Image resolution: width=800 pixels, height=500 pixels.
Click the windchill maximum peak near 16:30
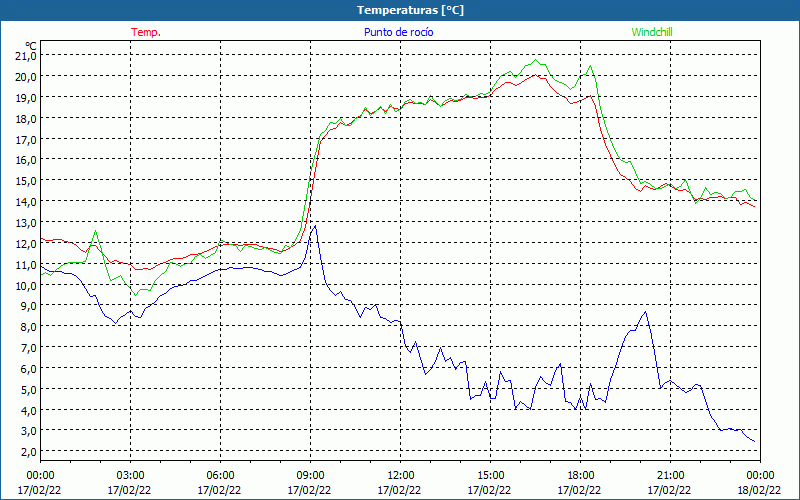pos(535,60)
